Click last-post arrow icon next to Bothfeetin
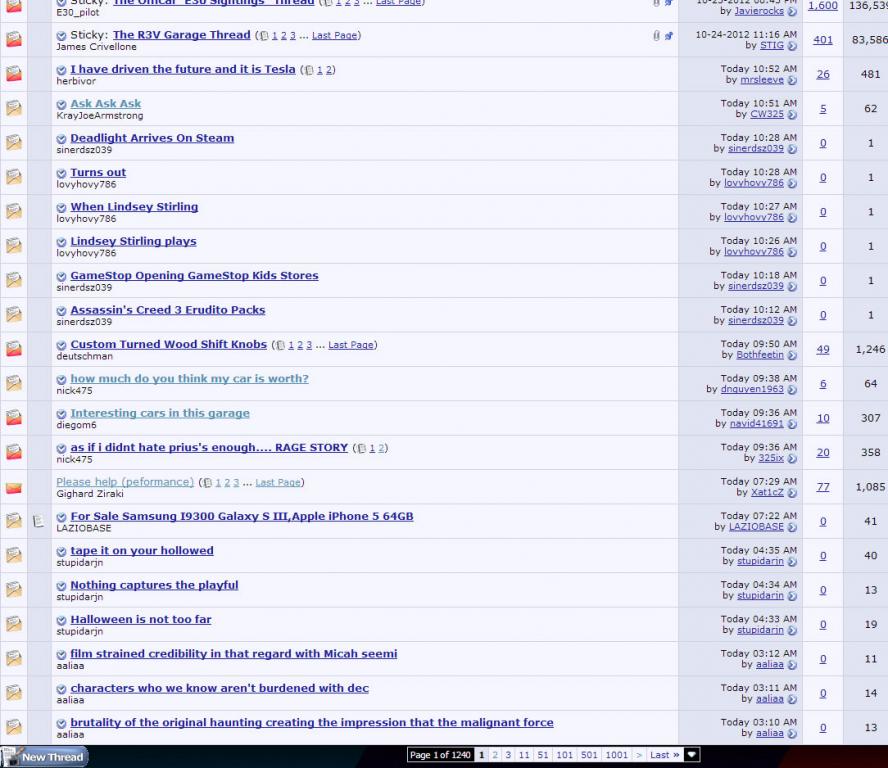This screenshot has width=888, height=768. 792,355
